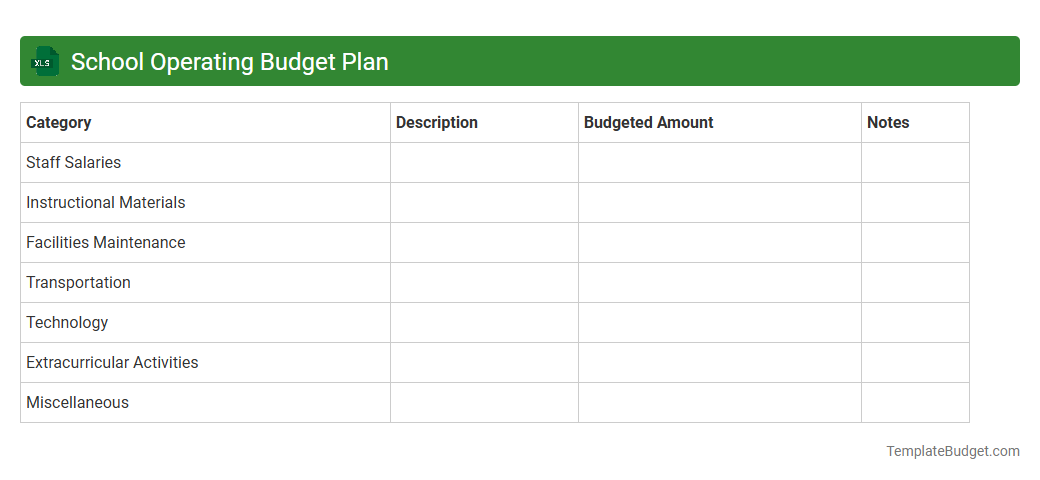Screen dimensions: 1040x480
Task: Click the Description cell for Extracurricular Activities
Action: [x=484, y=362]
